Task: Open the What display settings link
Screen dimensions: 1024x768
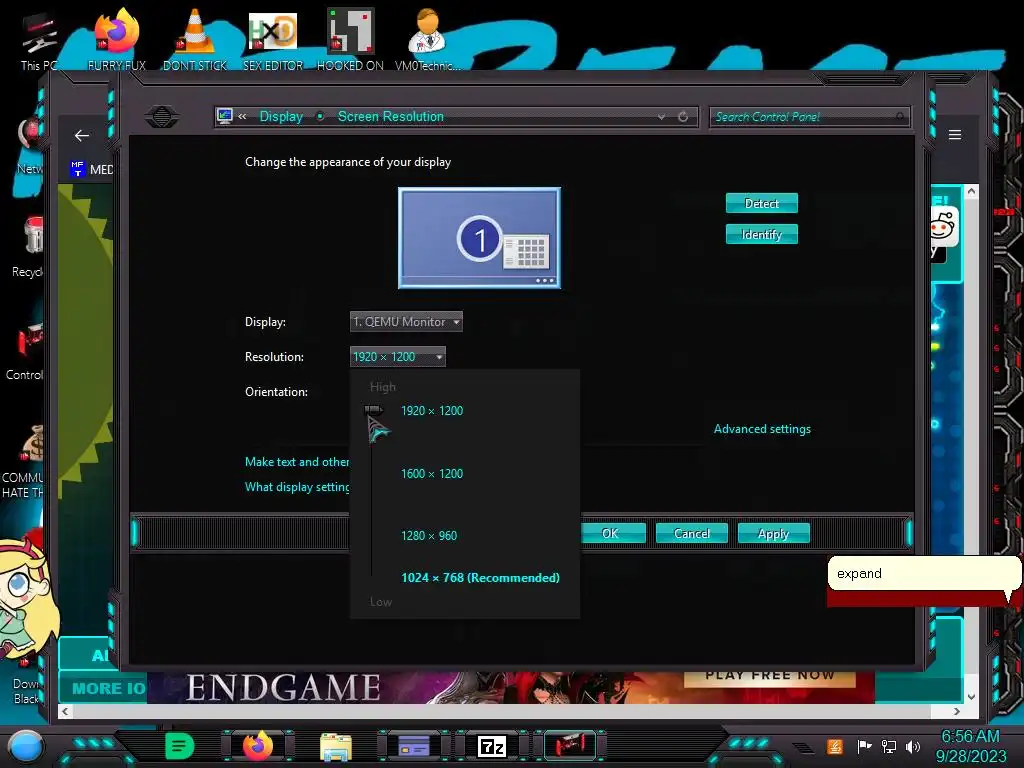Action: pos(297,487)
